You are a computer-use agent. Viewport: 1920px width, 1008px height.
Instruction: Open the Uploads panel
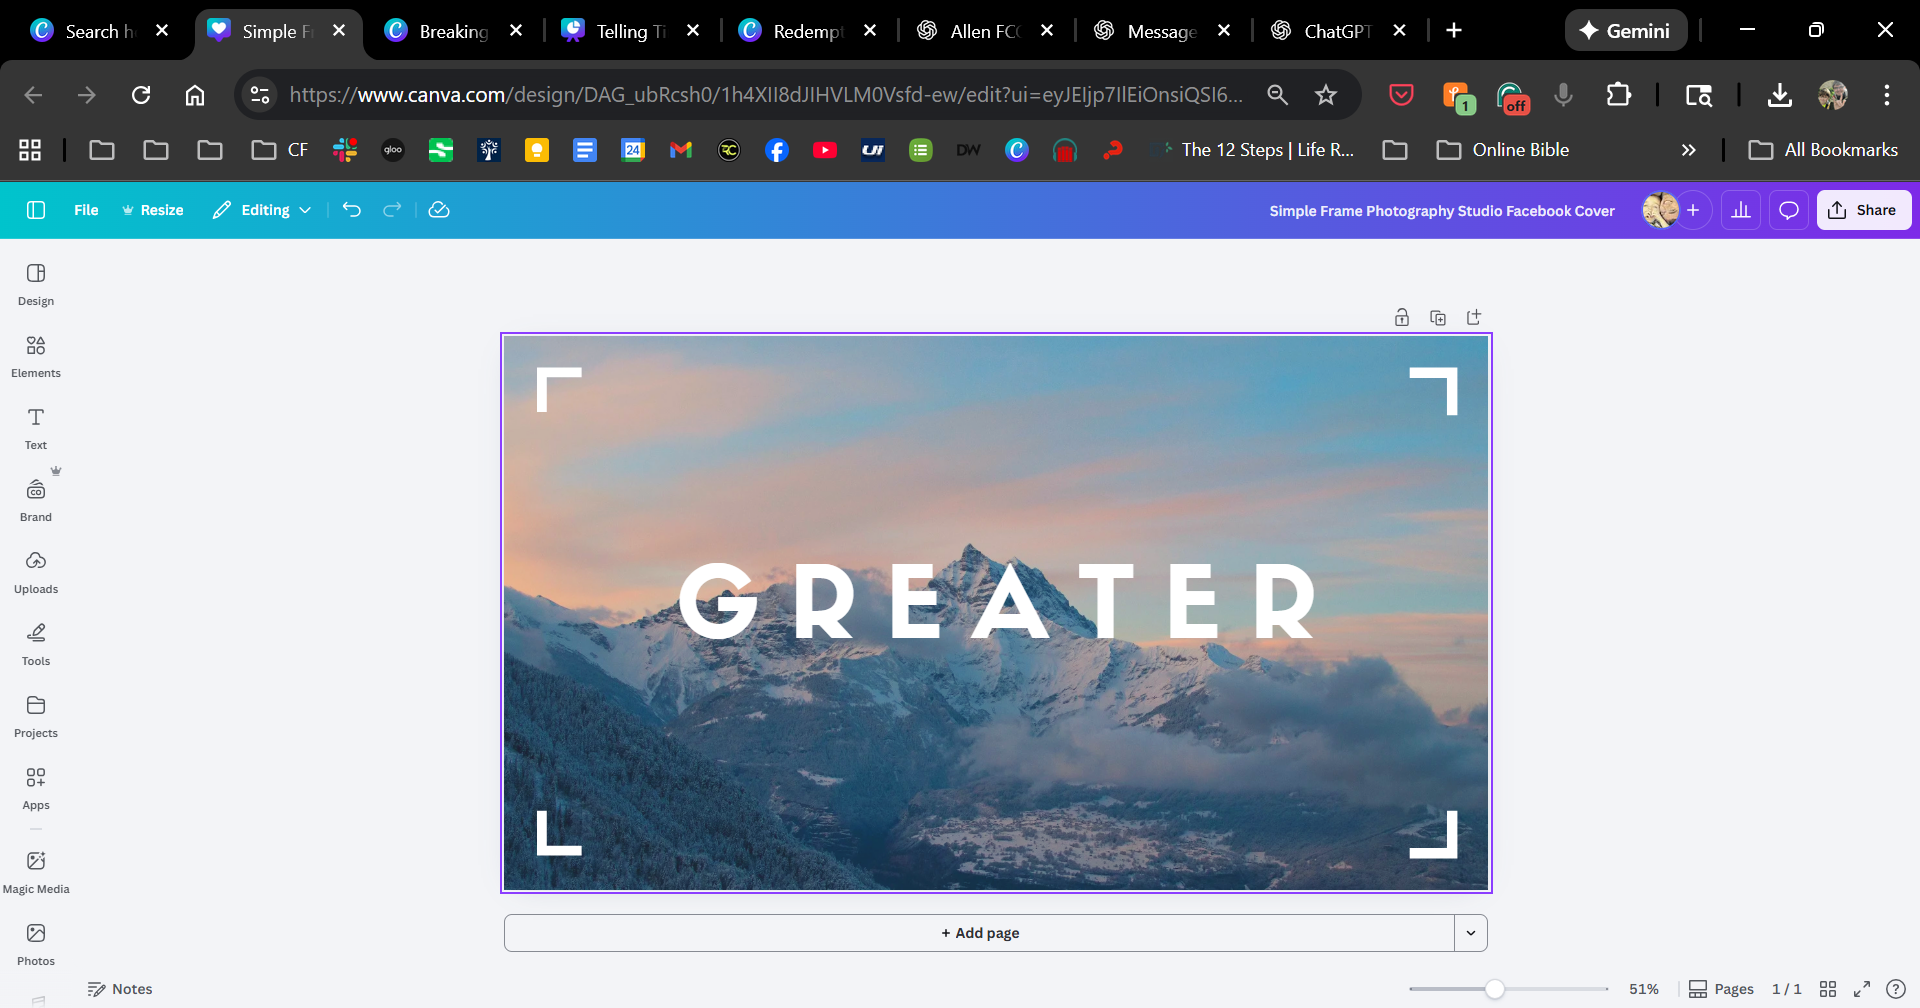(x=36, y=572)
